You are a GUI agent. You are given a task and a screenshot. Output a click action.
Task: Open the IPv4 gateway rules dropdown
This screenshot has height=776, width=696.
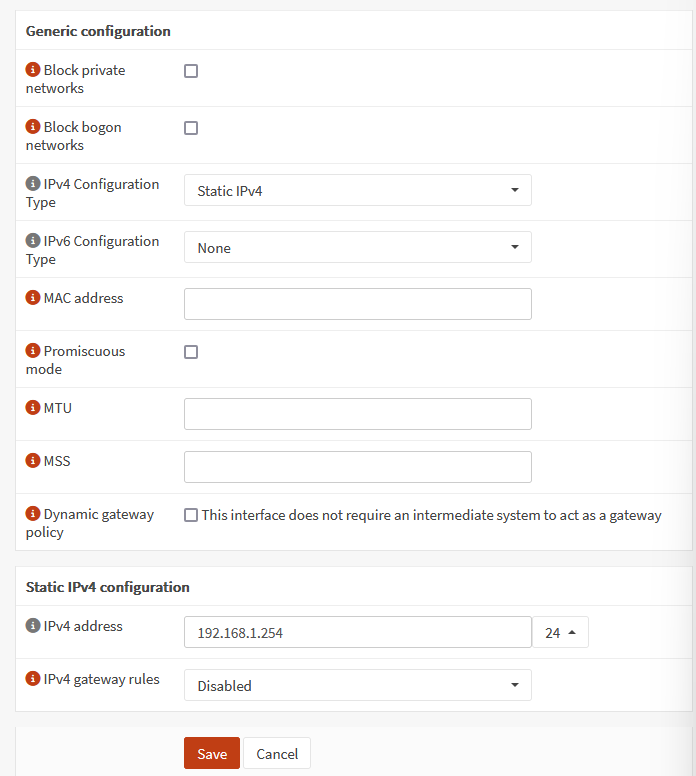(357, 685)
